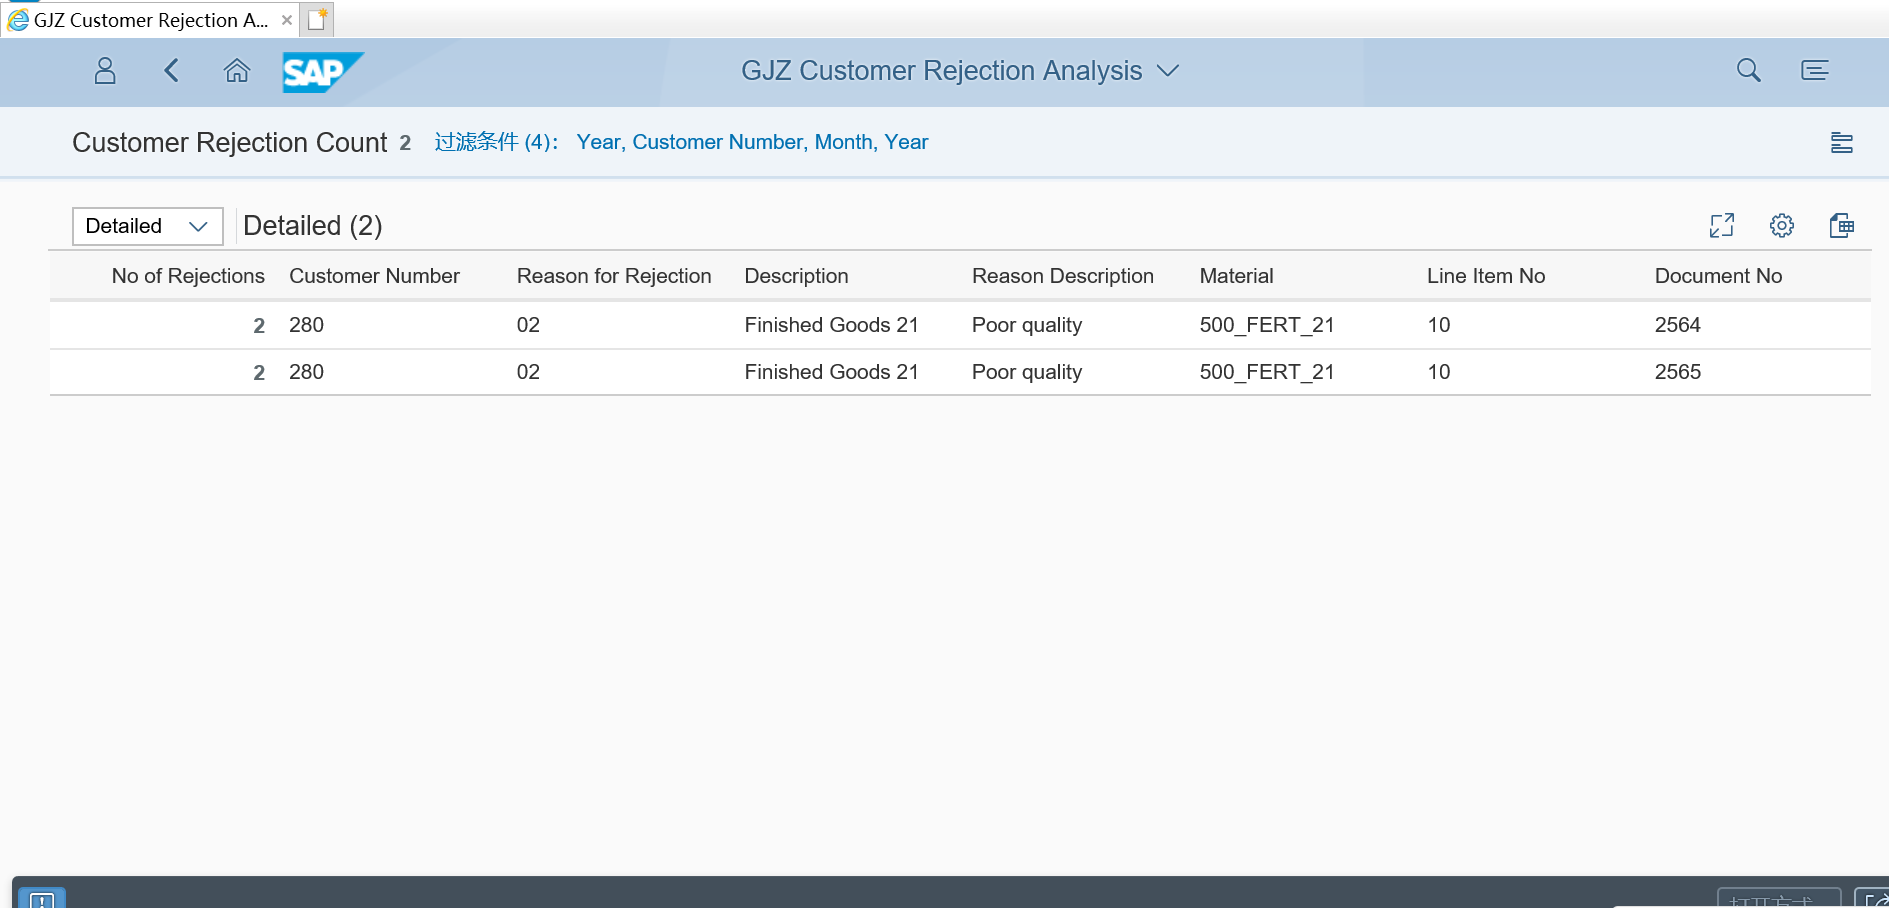
Task: Open search with the magnifier icon
Action: point(1748,71)
